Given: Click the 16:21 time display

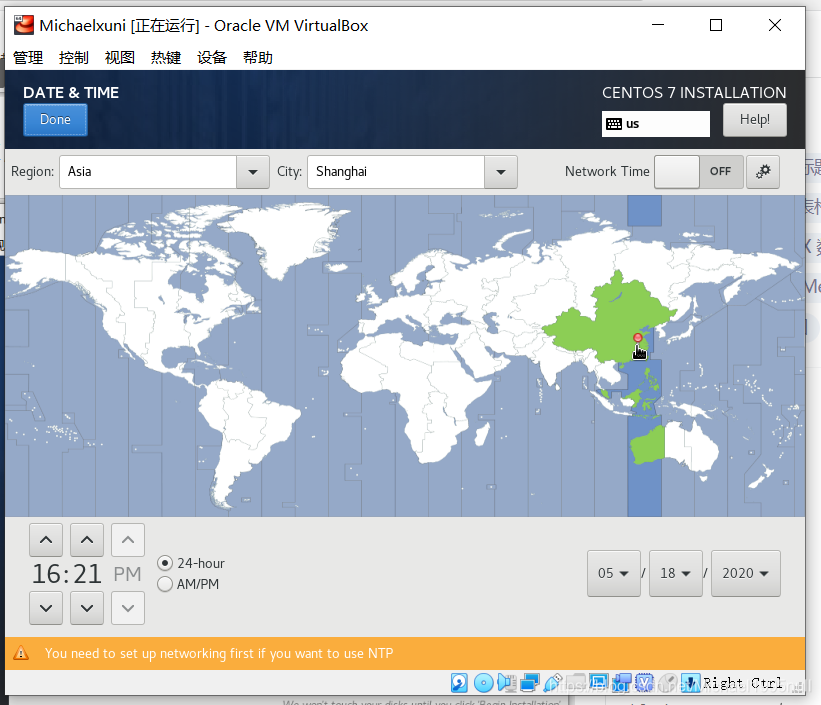Looking at the screenshot, I should (x=66, y=574).
